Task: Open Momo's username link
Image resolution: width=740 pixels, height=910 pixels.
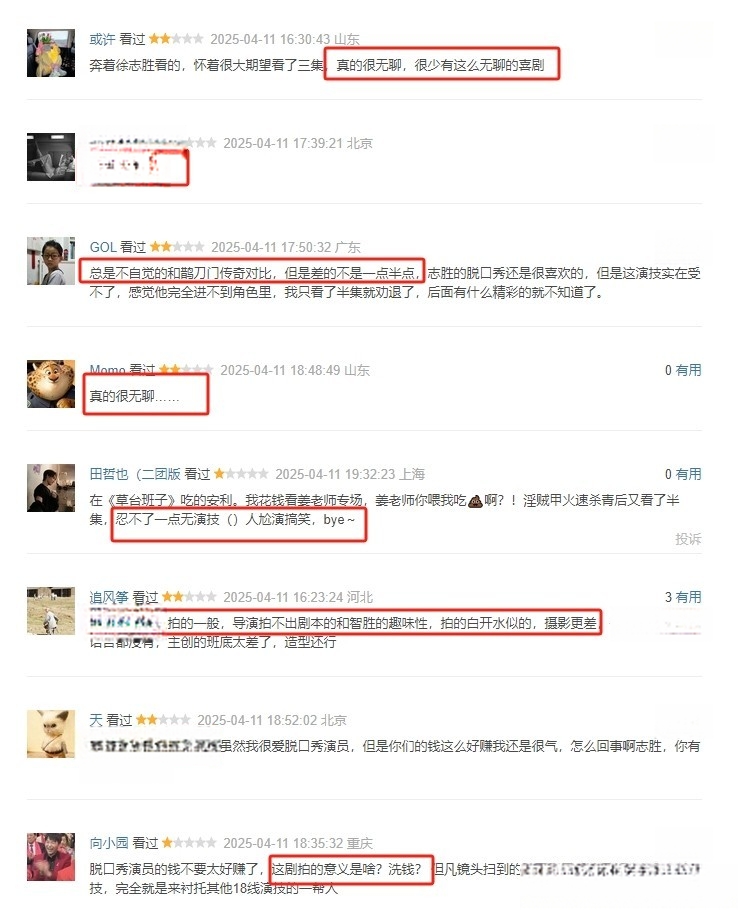Action: 107,370
